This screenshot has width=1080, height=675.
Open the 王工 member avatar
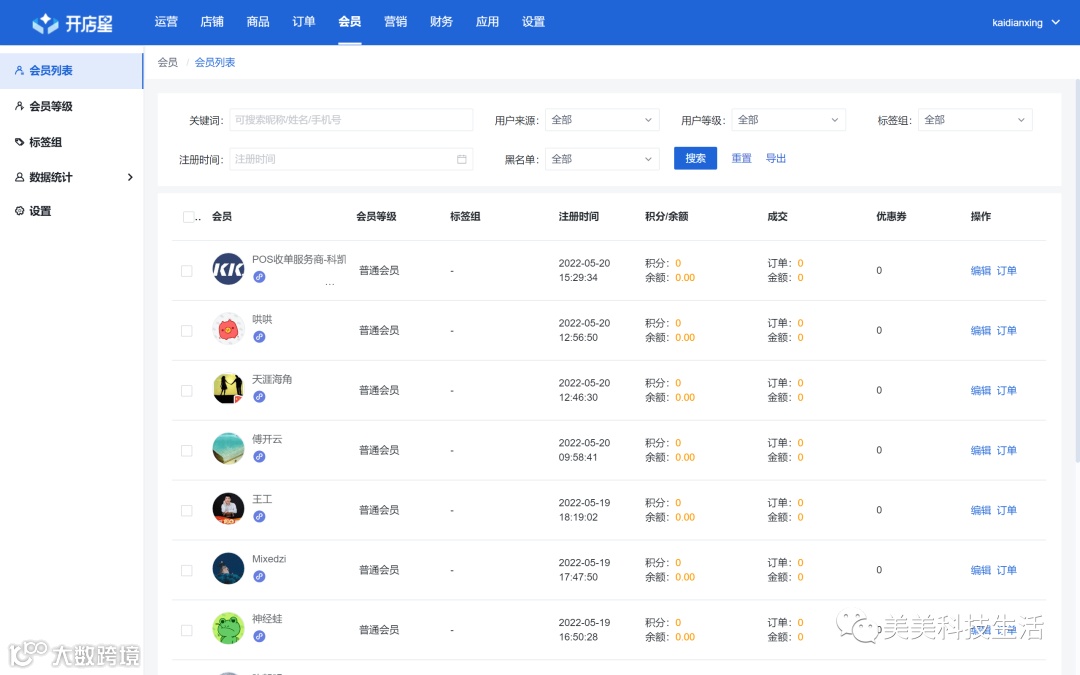(x=228, y=509)
